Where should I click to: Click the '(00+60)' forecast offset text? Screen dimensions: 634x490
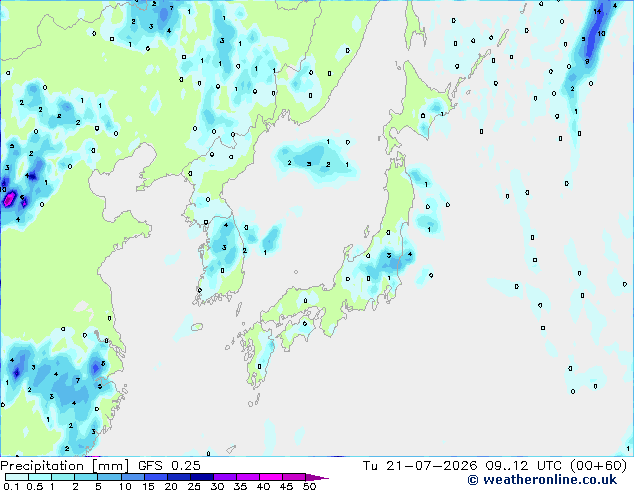[x=598, y=466]
